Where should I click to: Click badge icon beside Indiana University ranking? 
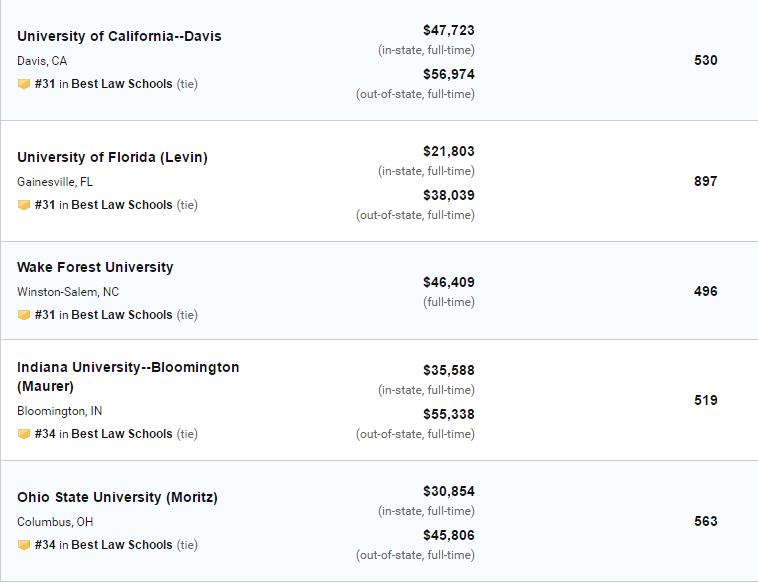[x=24, y=434]
